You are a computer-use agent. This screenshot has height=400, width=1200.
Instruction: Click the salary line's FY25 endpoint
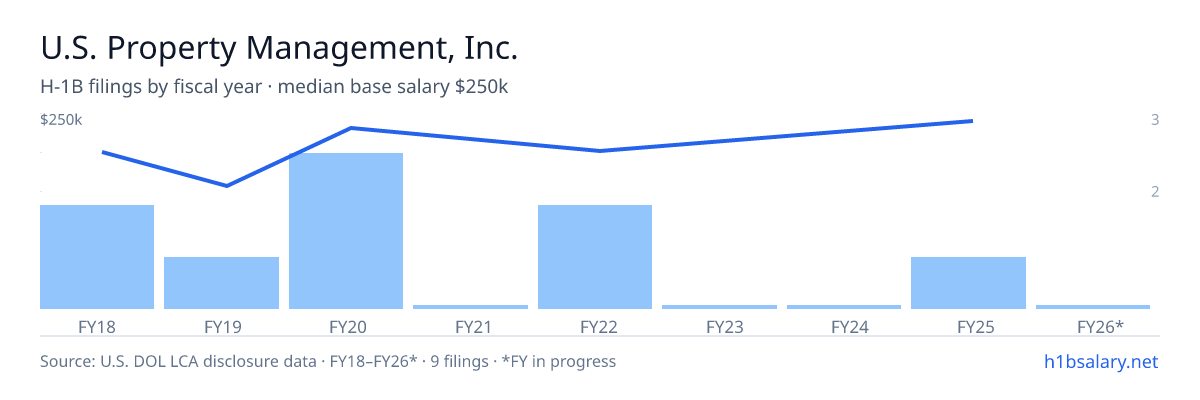pyautogui.click(x=972, y=121)
